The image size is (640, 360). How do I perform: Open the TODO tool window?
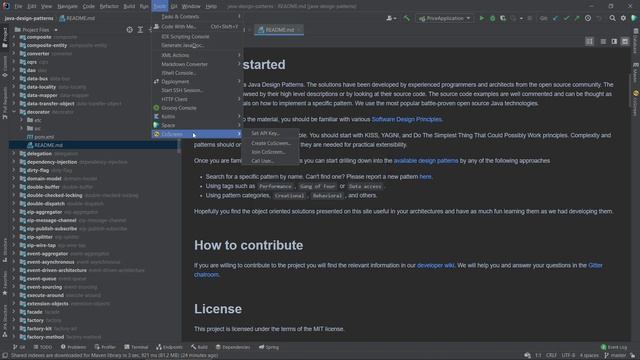click(x=43, y=347)
